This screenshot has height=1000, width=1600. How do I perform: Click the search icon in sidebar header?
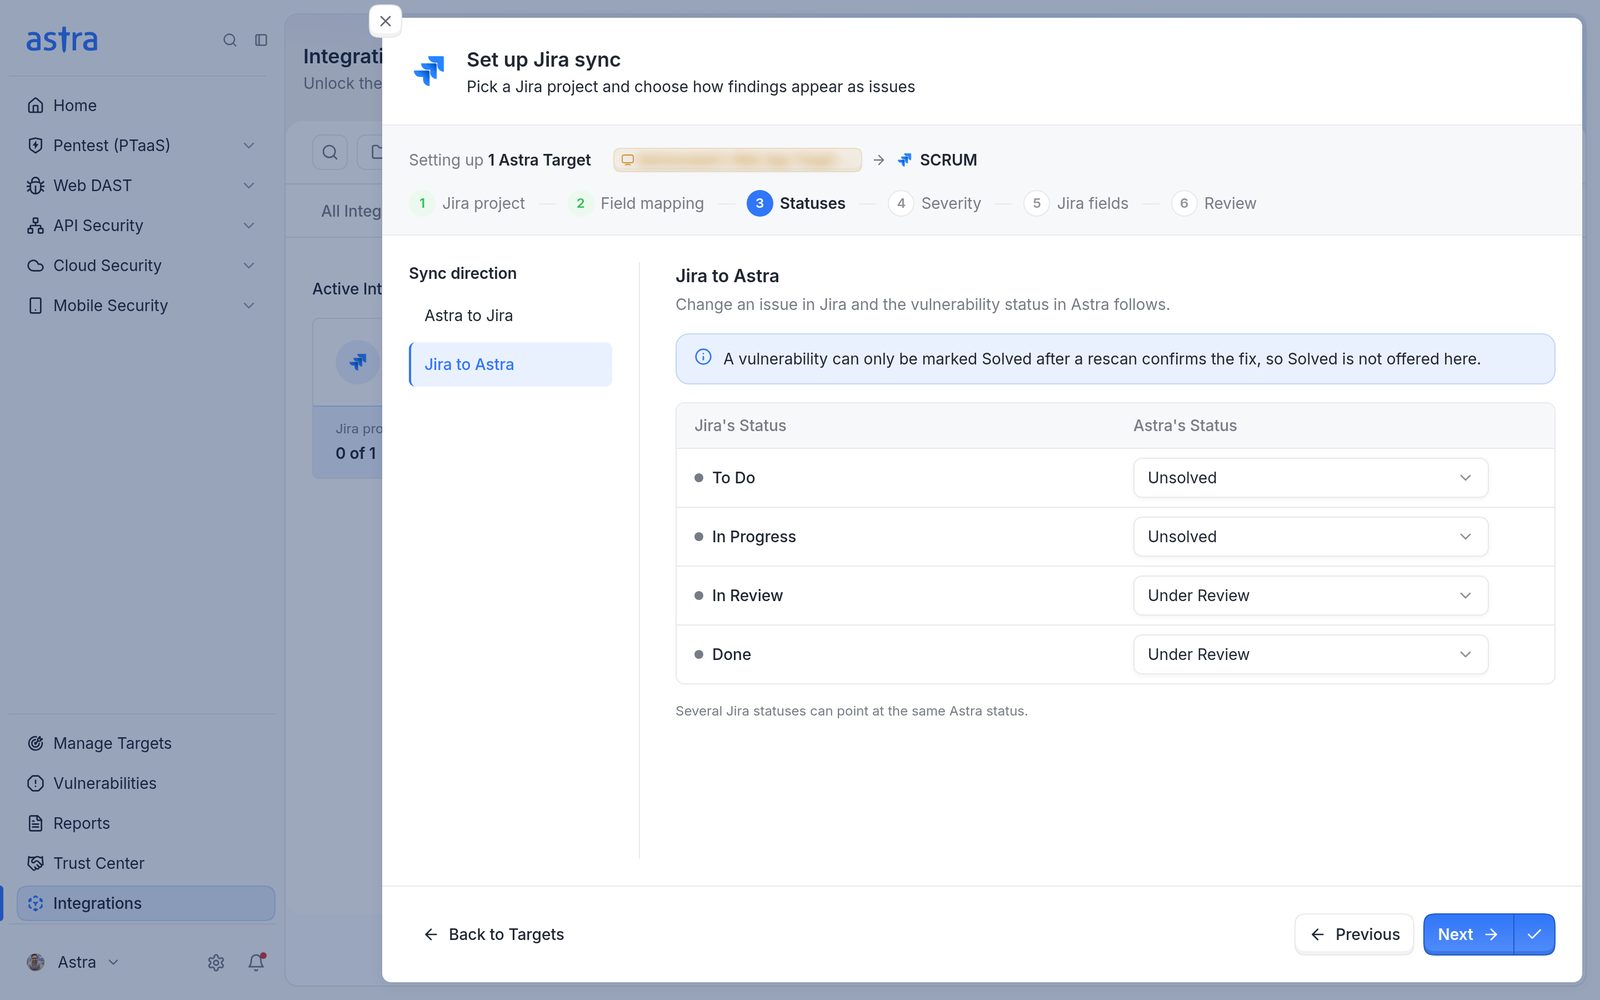230,40
